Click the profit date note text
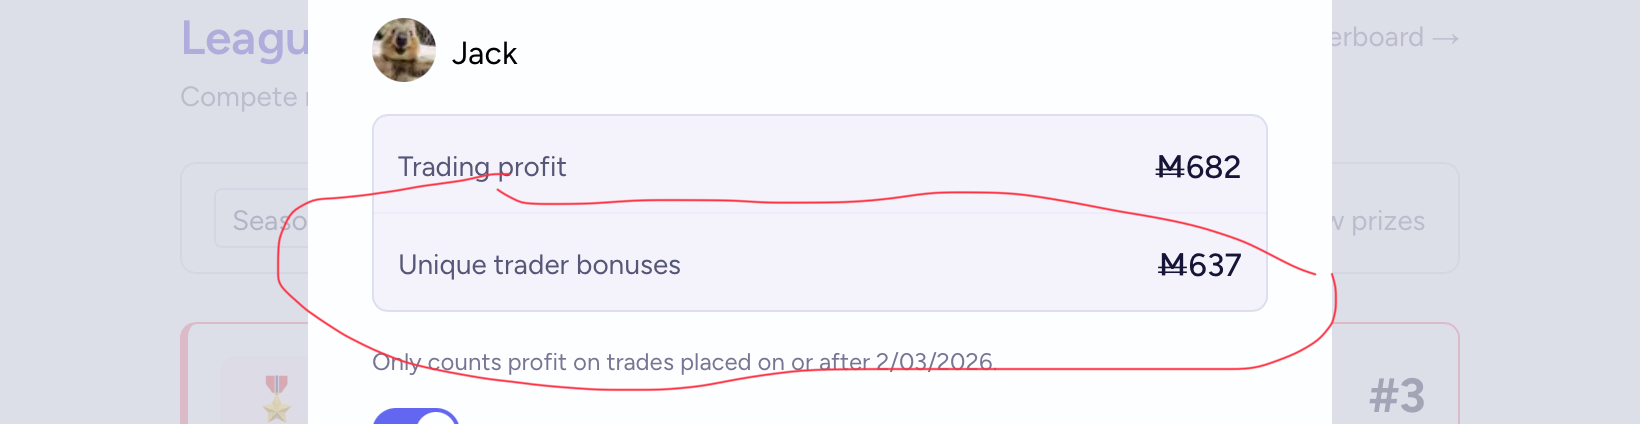The width and height of the screenshot is (1640, 424). pos(620,362)
